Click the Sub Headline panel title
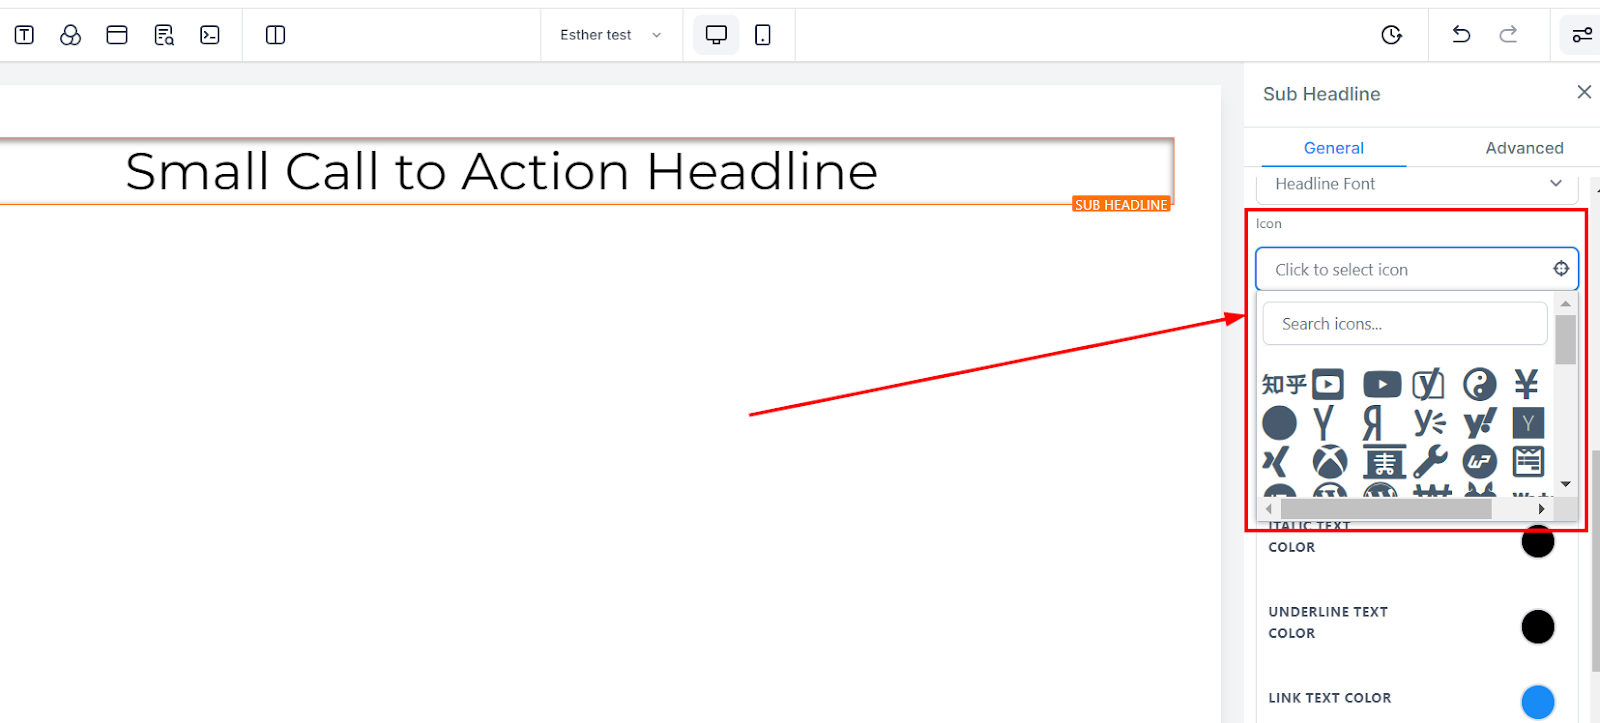Screen dimensions: 1600x723 (1321, 94)
